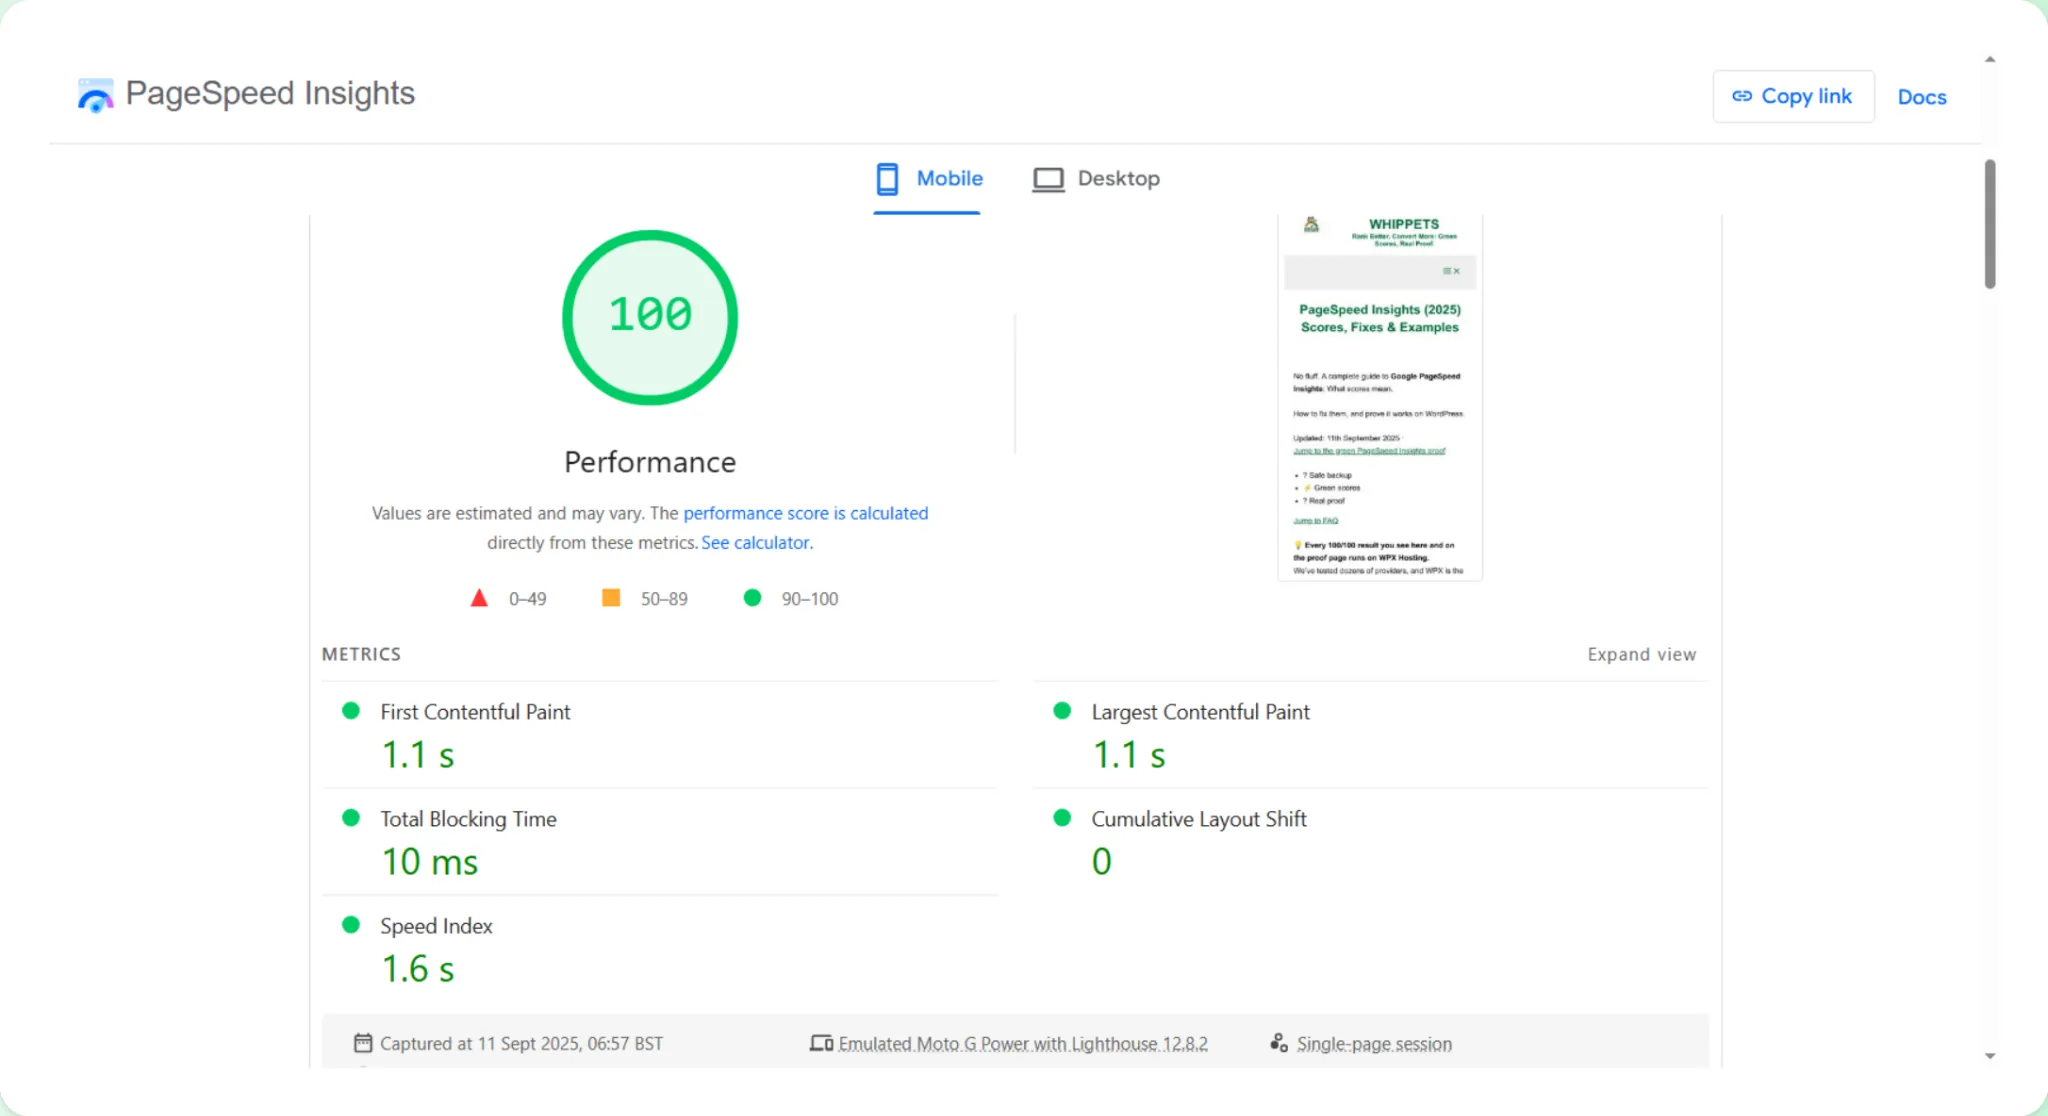The image size is (2048, 1116).
Task: Click the red triangle 0–49 legend icon
Action: (x=479, y=598)
